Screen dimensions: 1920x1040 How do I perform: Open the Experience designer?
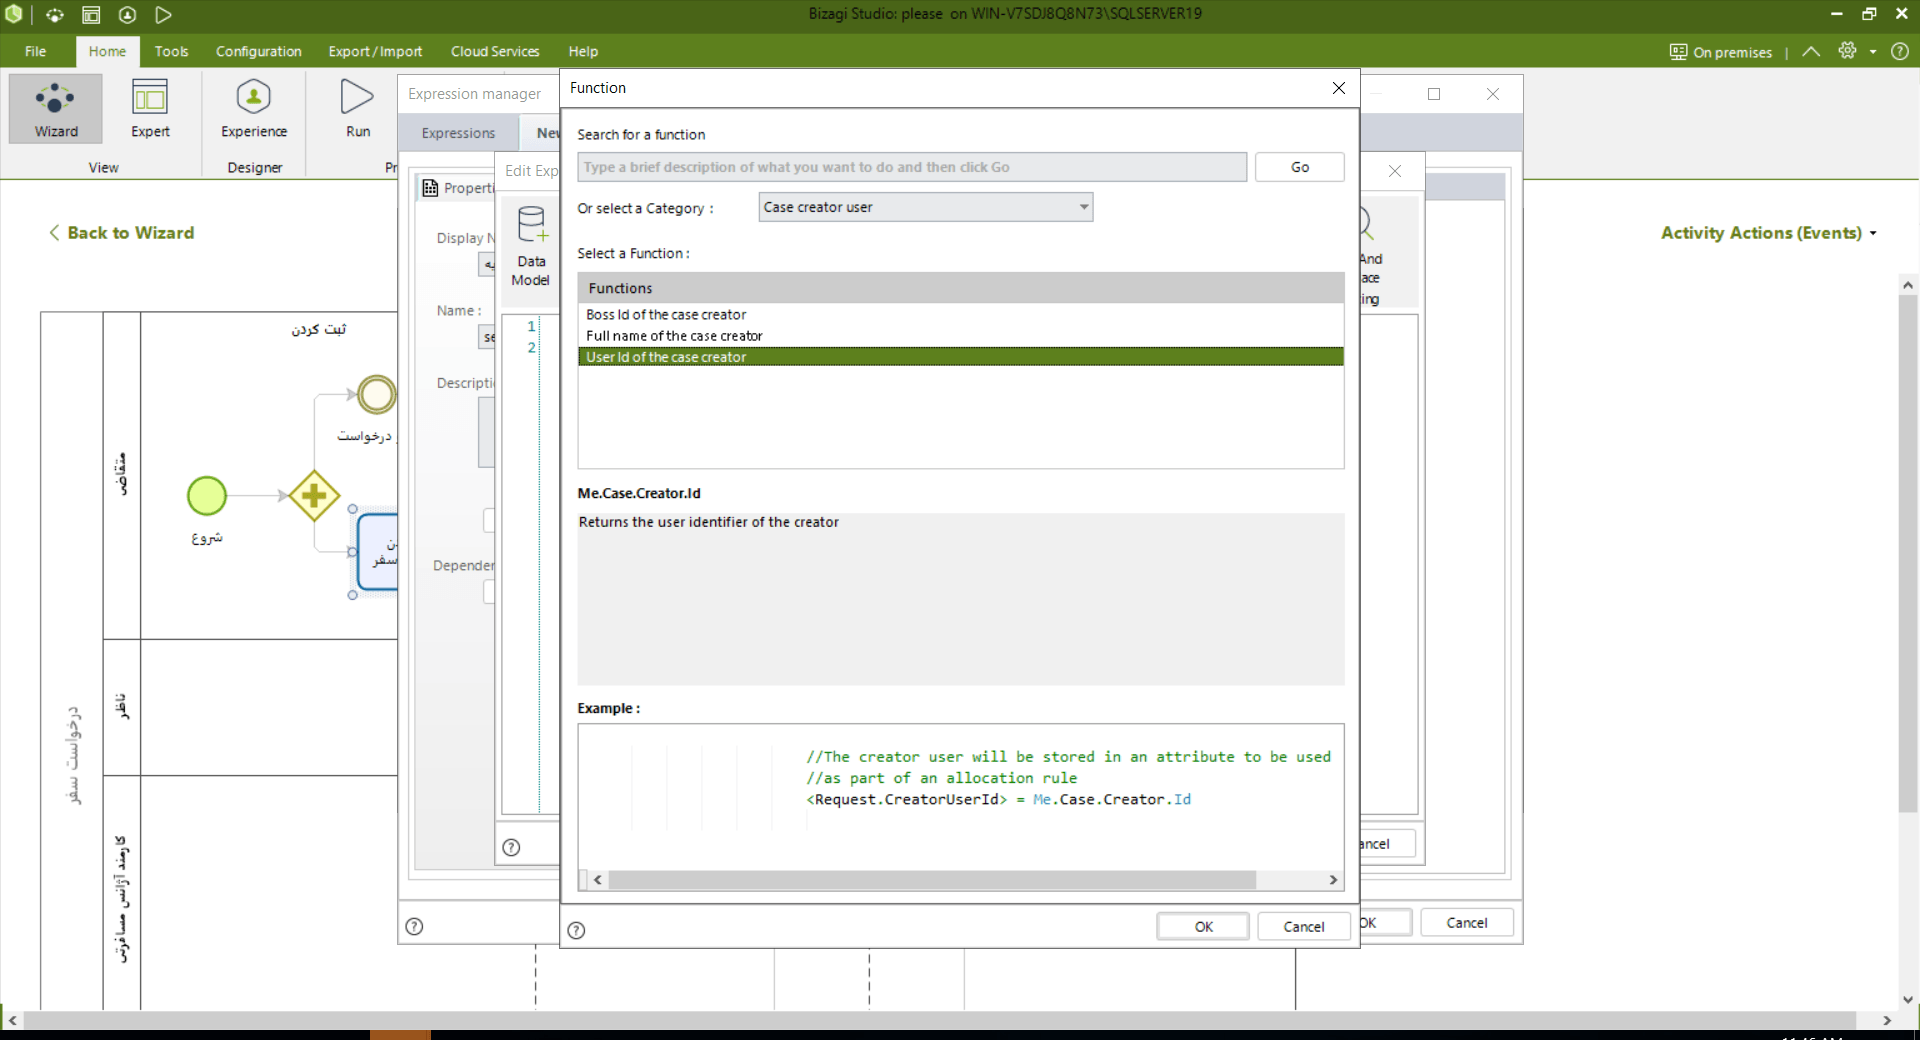coord(254,108)
